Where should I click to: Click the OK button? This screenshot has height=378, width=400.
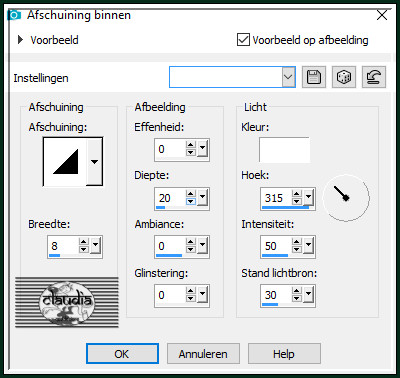[x=122, y=354]
